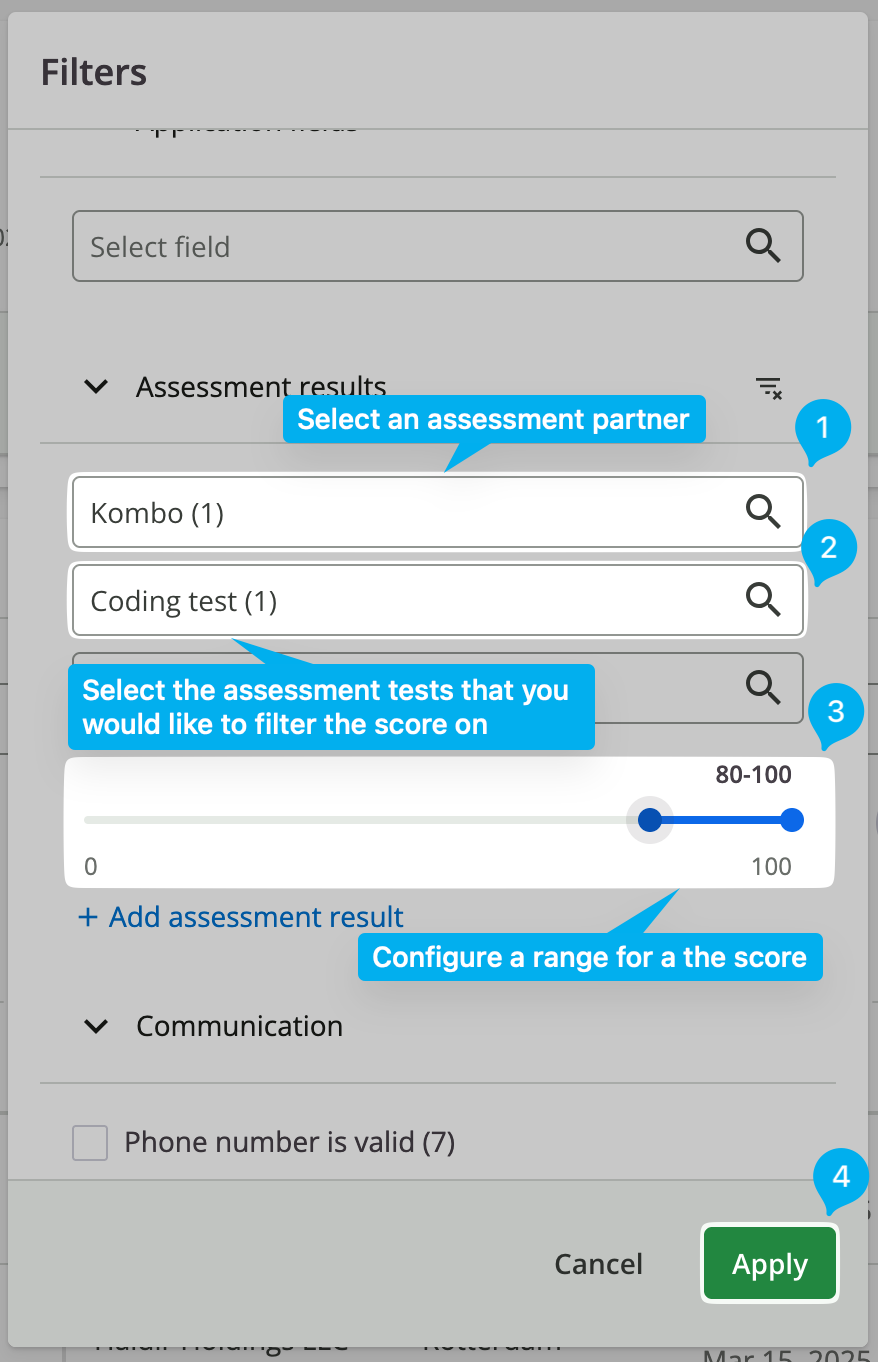The image size is (878, 1362).
Task: Focus the Select field input
Action: point(437,246)
